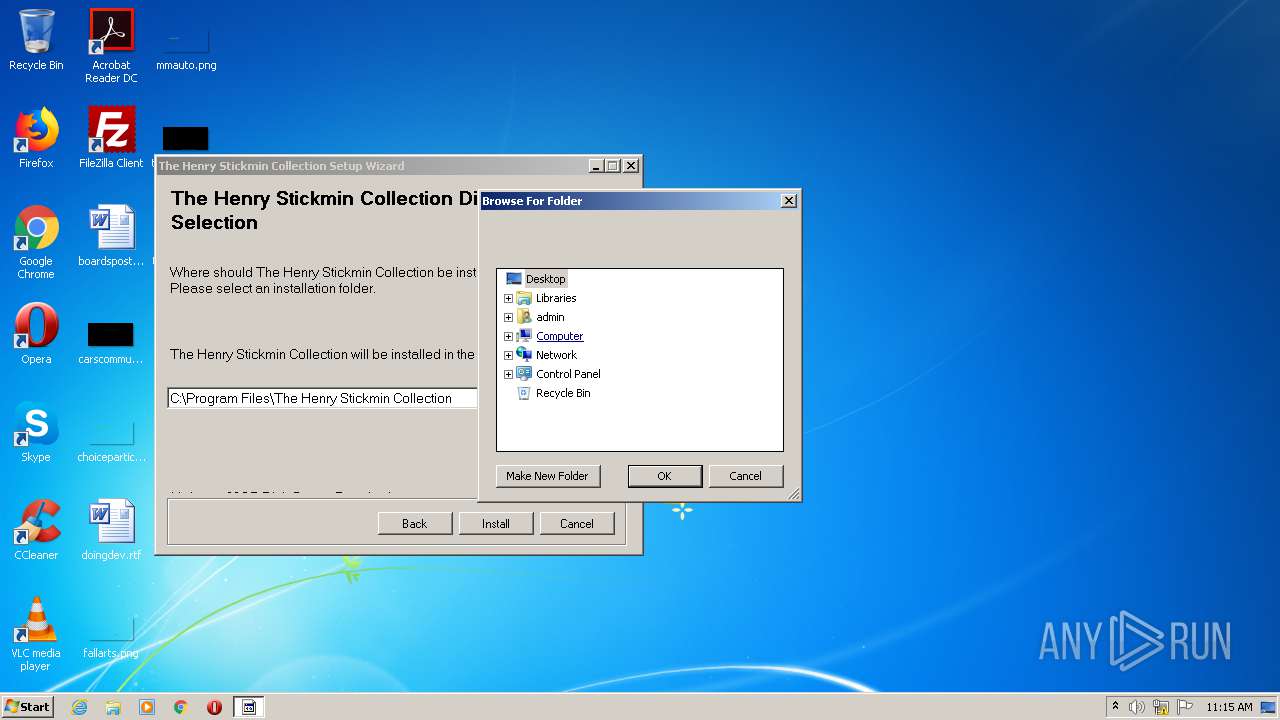
Task: Launch Google Chrome desktop shortcut
Action: tap(36, 242)
